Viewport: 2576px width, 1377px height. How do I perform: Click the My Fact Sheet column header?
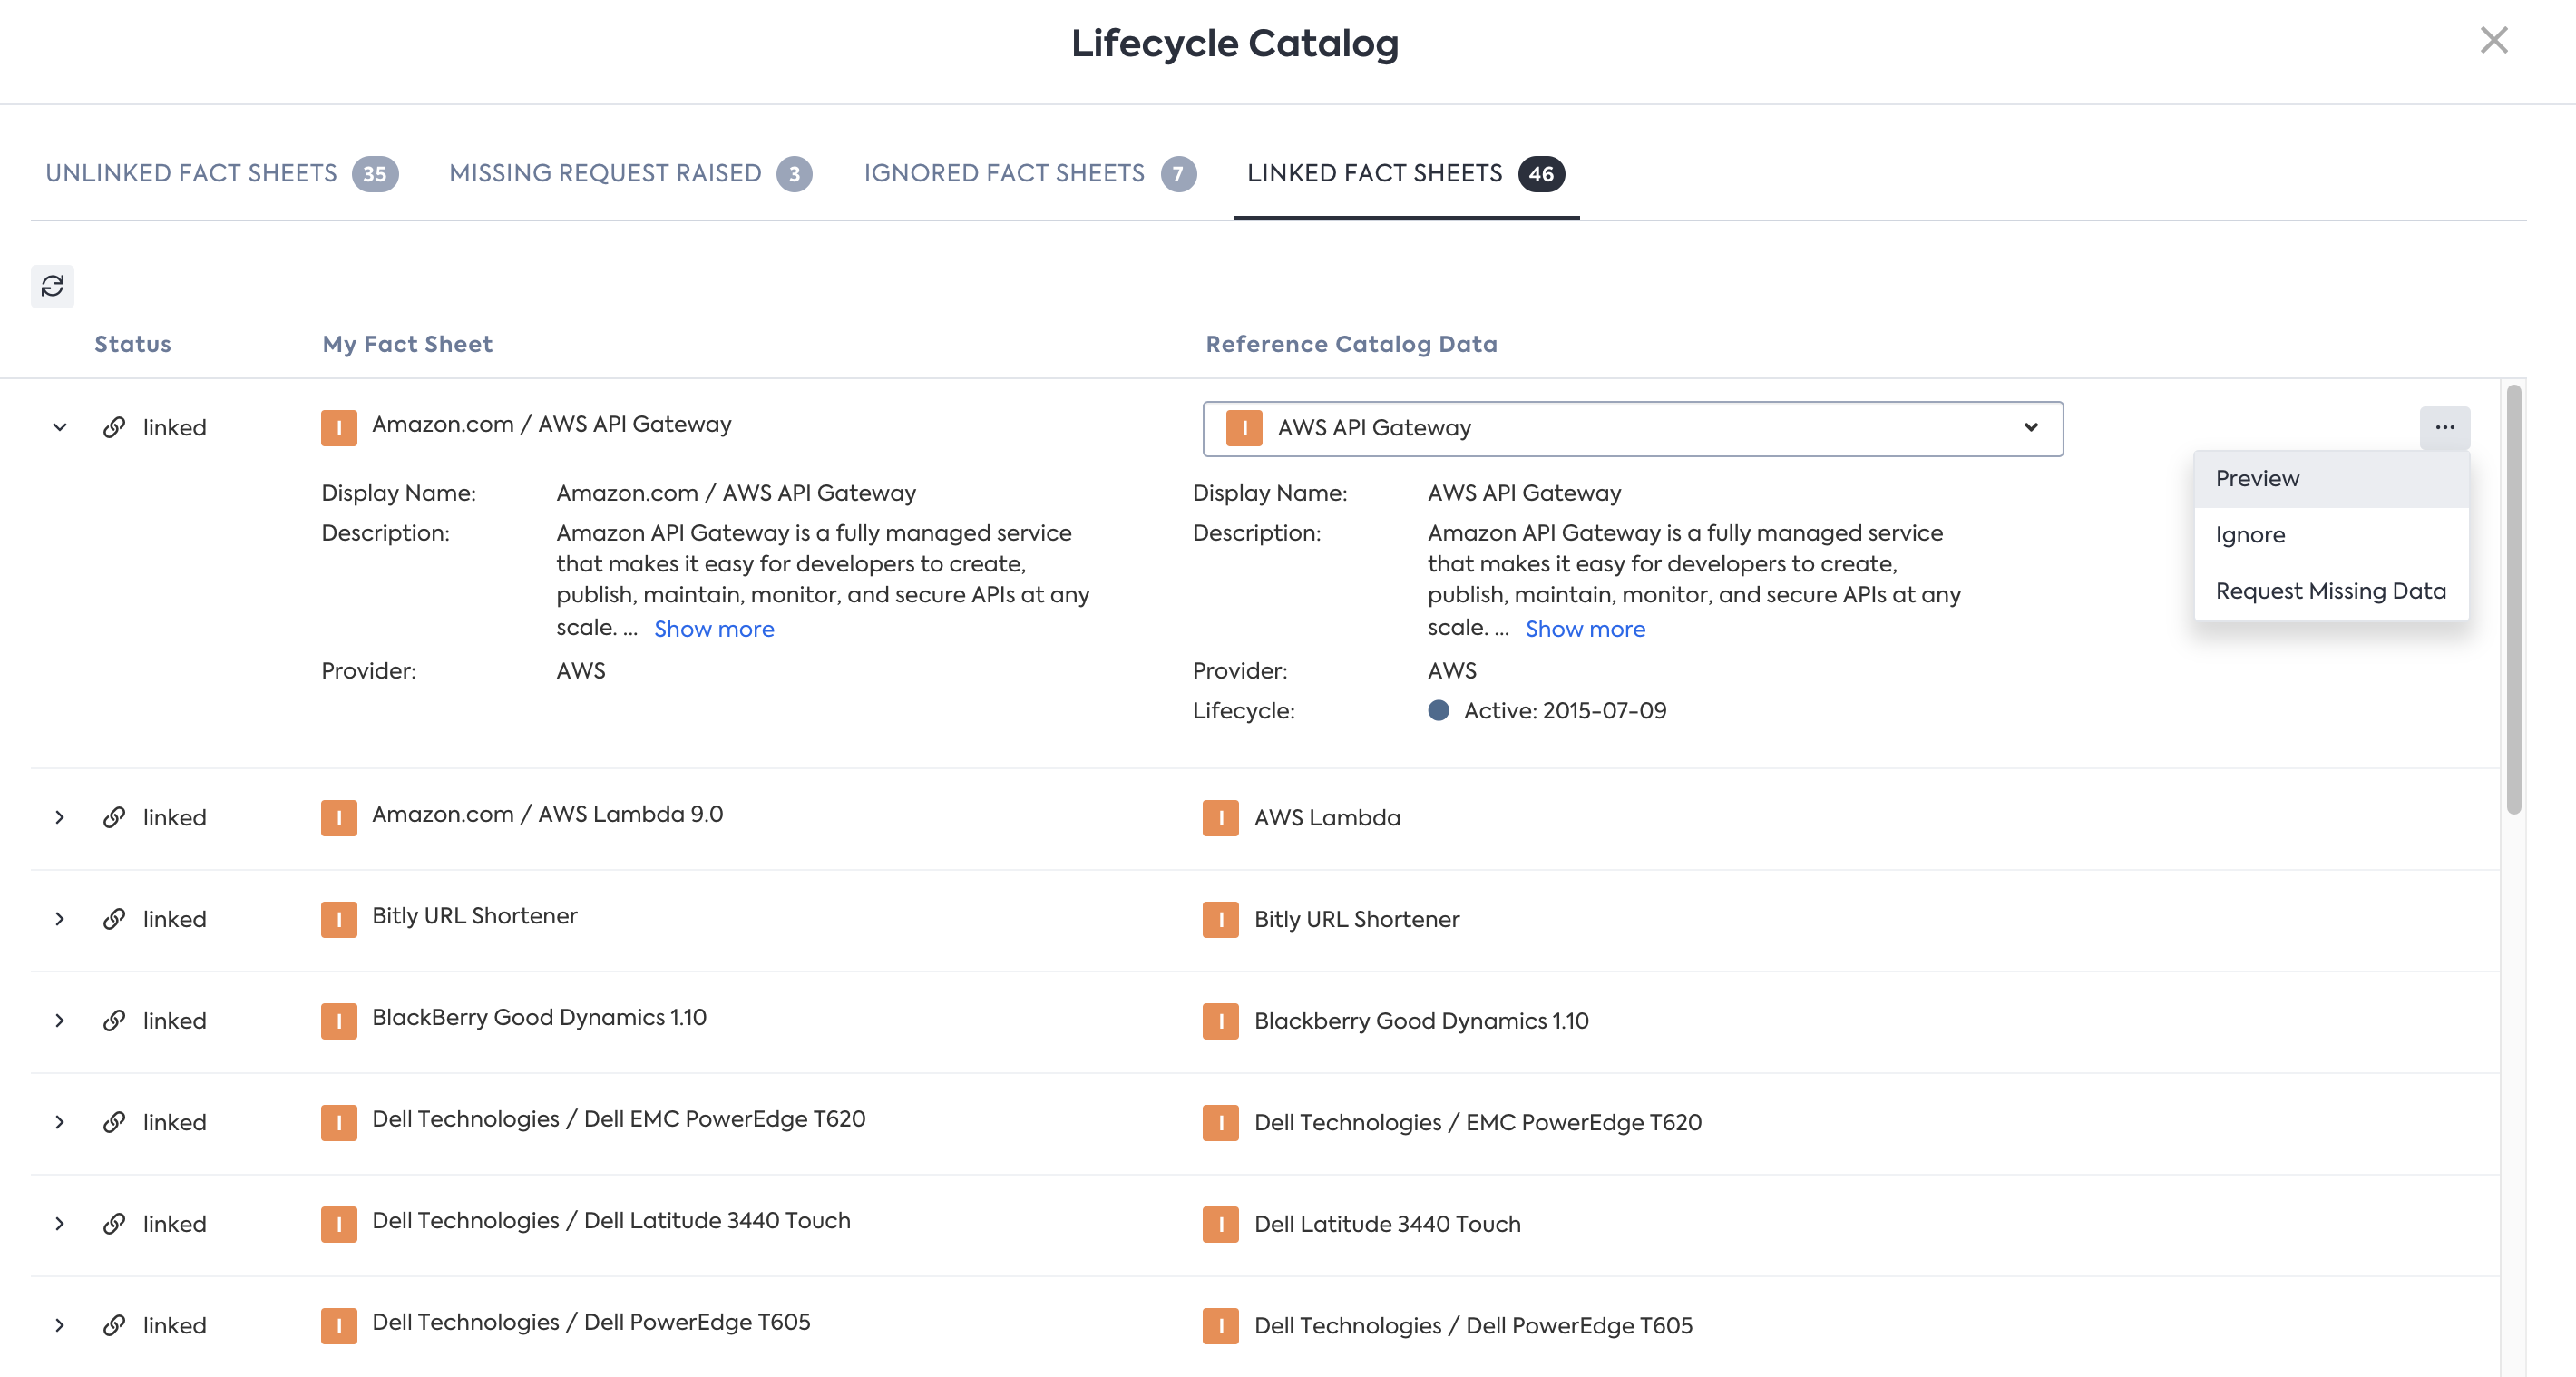click(x=407, y=344)
